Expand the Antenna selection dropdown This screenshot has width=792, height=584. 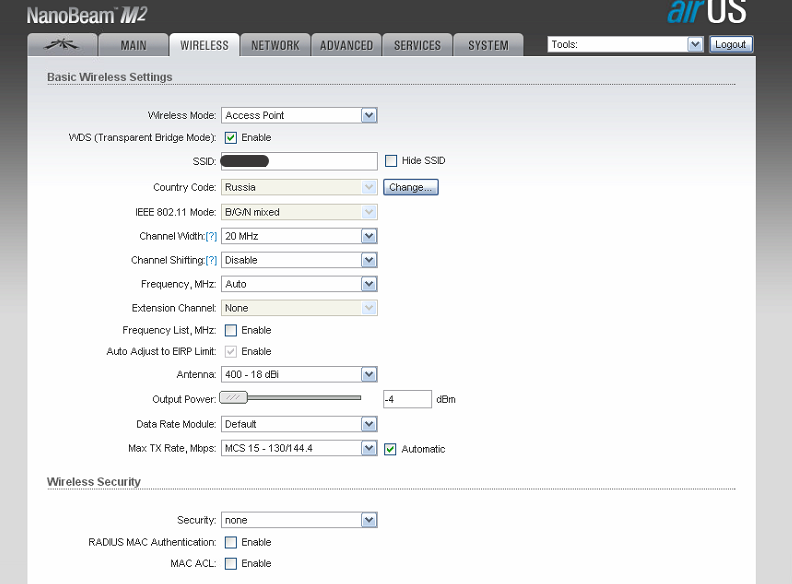(298, 374)
